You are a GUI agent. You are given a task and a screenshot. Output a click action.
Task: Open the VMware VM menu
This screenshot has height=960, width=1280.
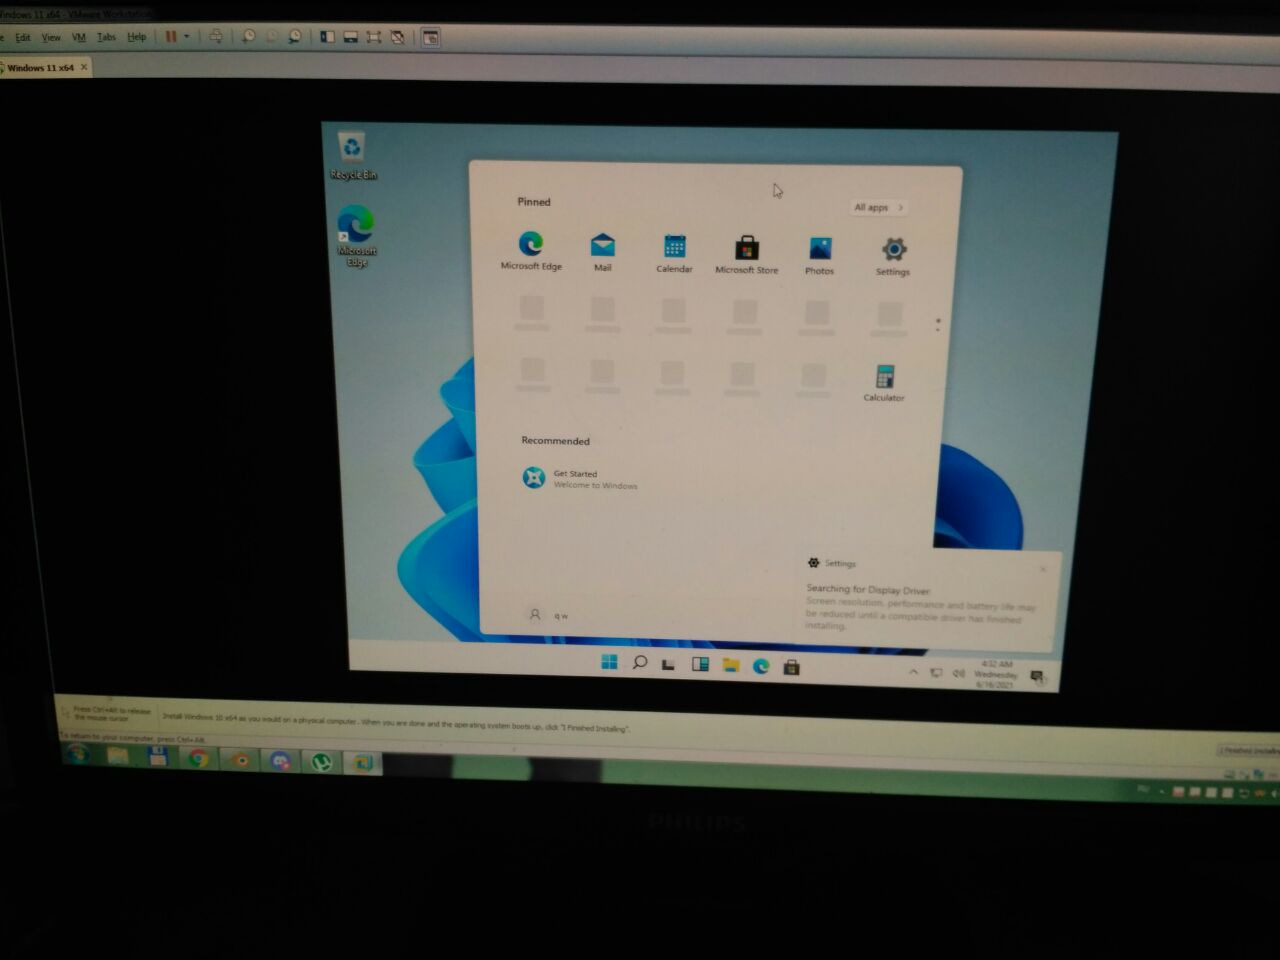coord(79,37)
